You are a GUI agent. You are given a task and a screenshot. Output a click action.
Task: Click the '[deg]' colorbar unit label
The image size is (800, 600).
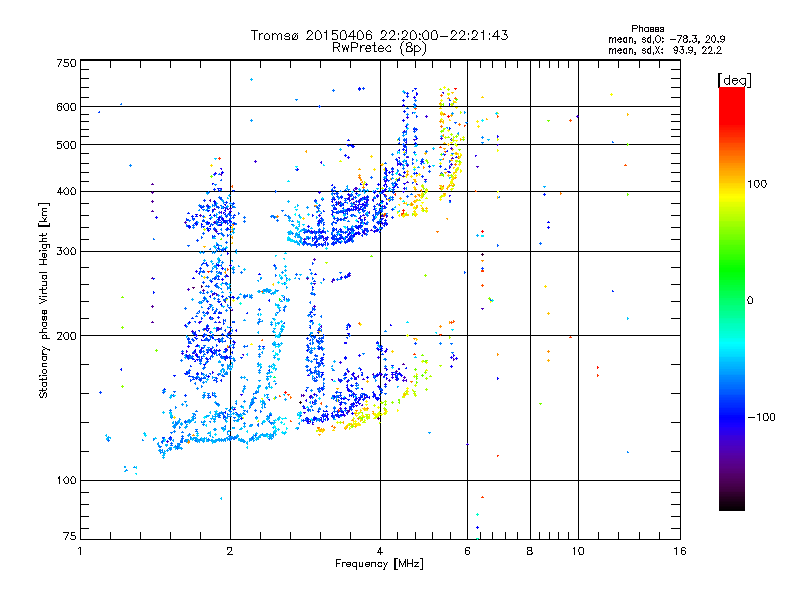tap(734, 80)
